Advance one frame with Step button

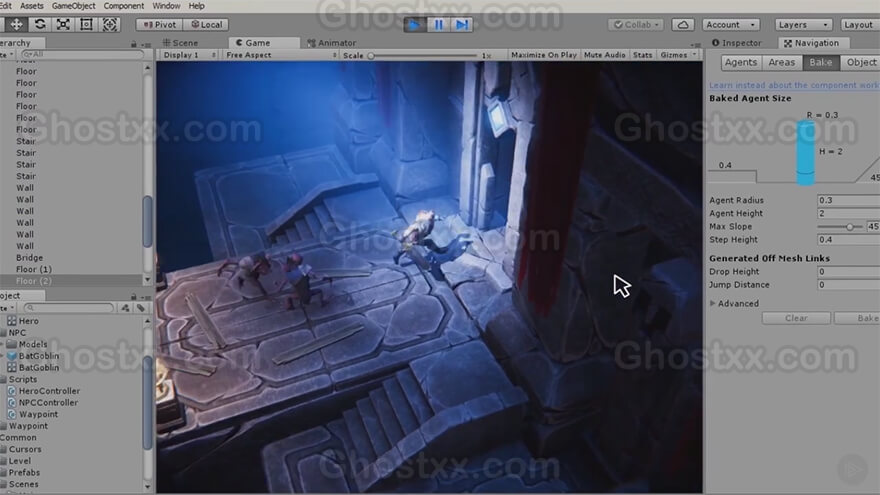click(x=461, y=25)
